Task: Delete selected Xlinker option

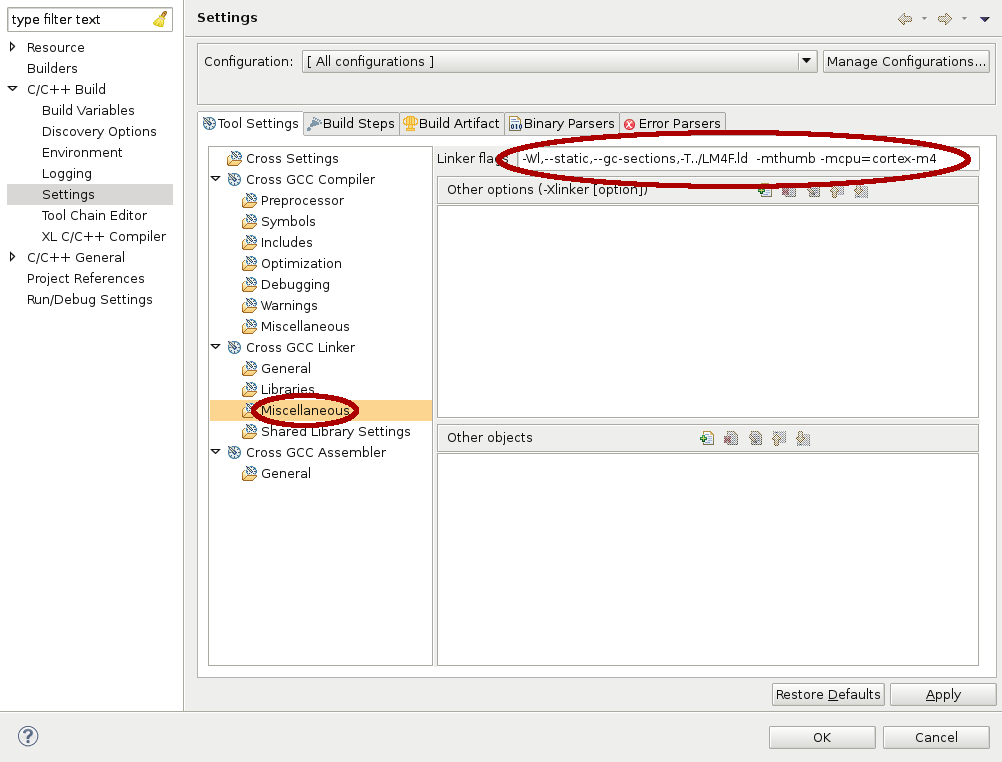Action: point(789,191)
